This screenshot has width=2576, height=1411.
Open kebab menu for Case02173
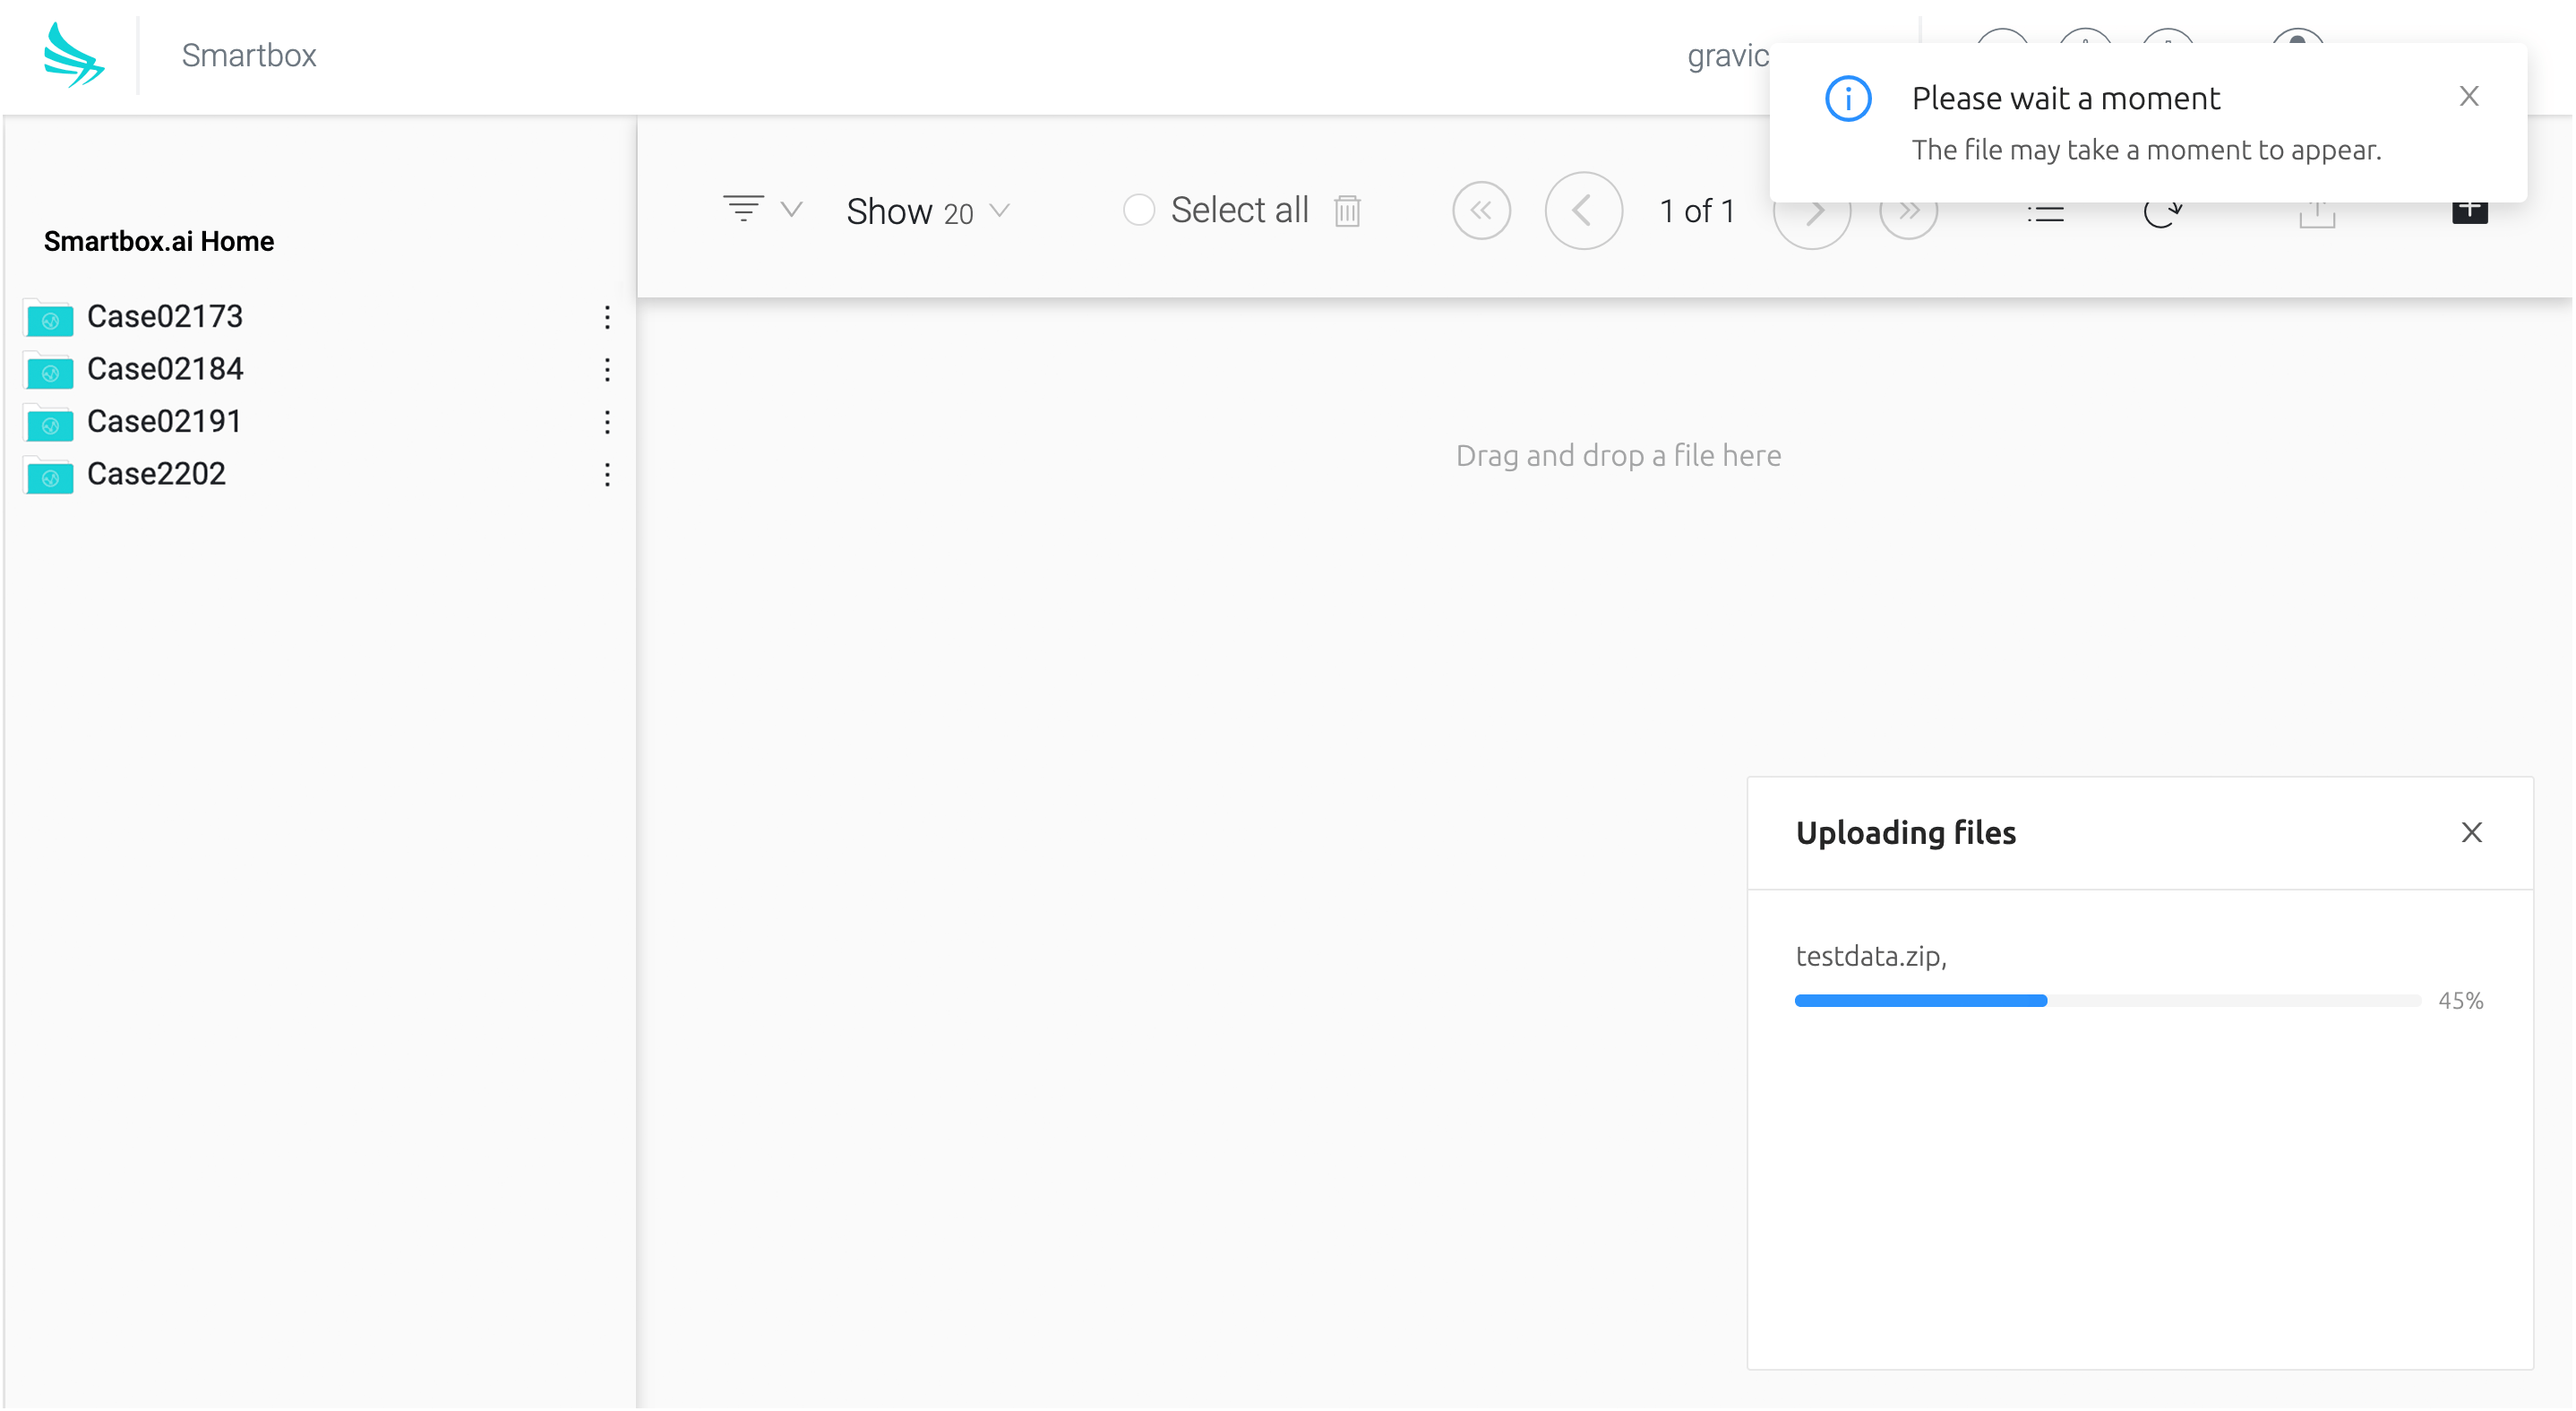point(607,317)
